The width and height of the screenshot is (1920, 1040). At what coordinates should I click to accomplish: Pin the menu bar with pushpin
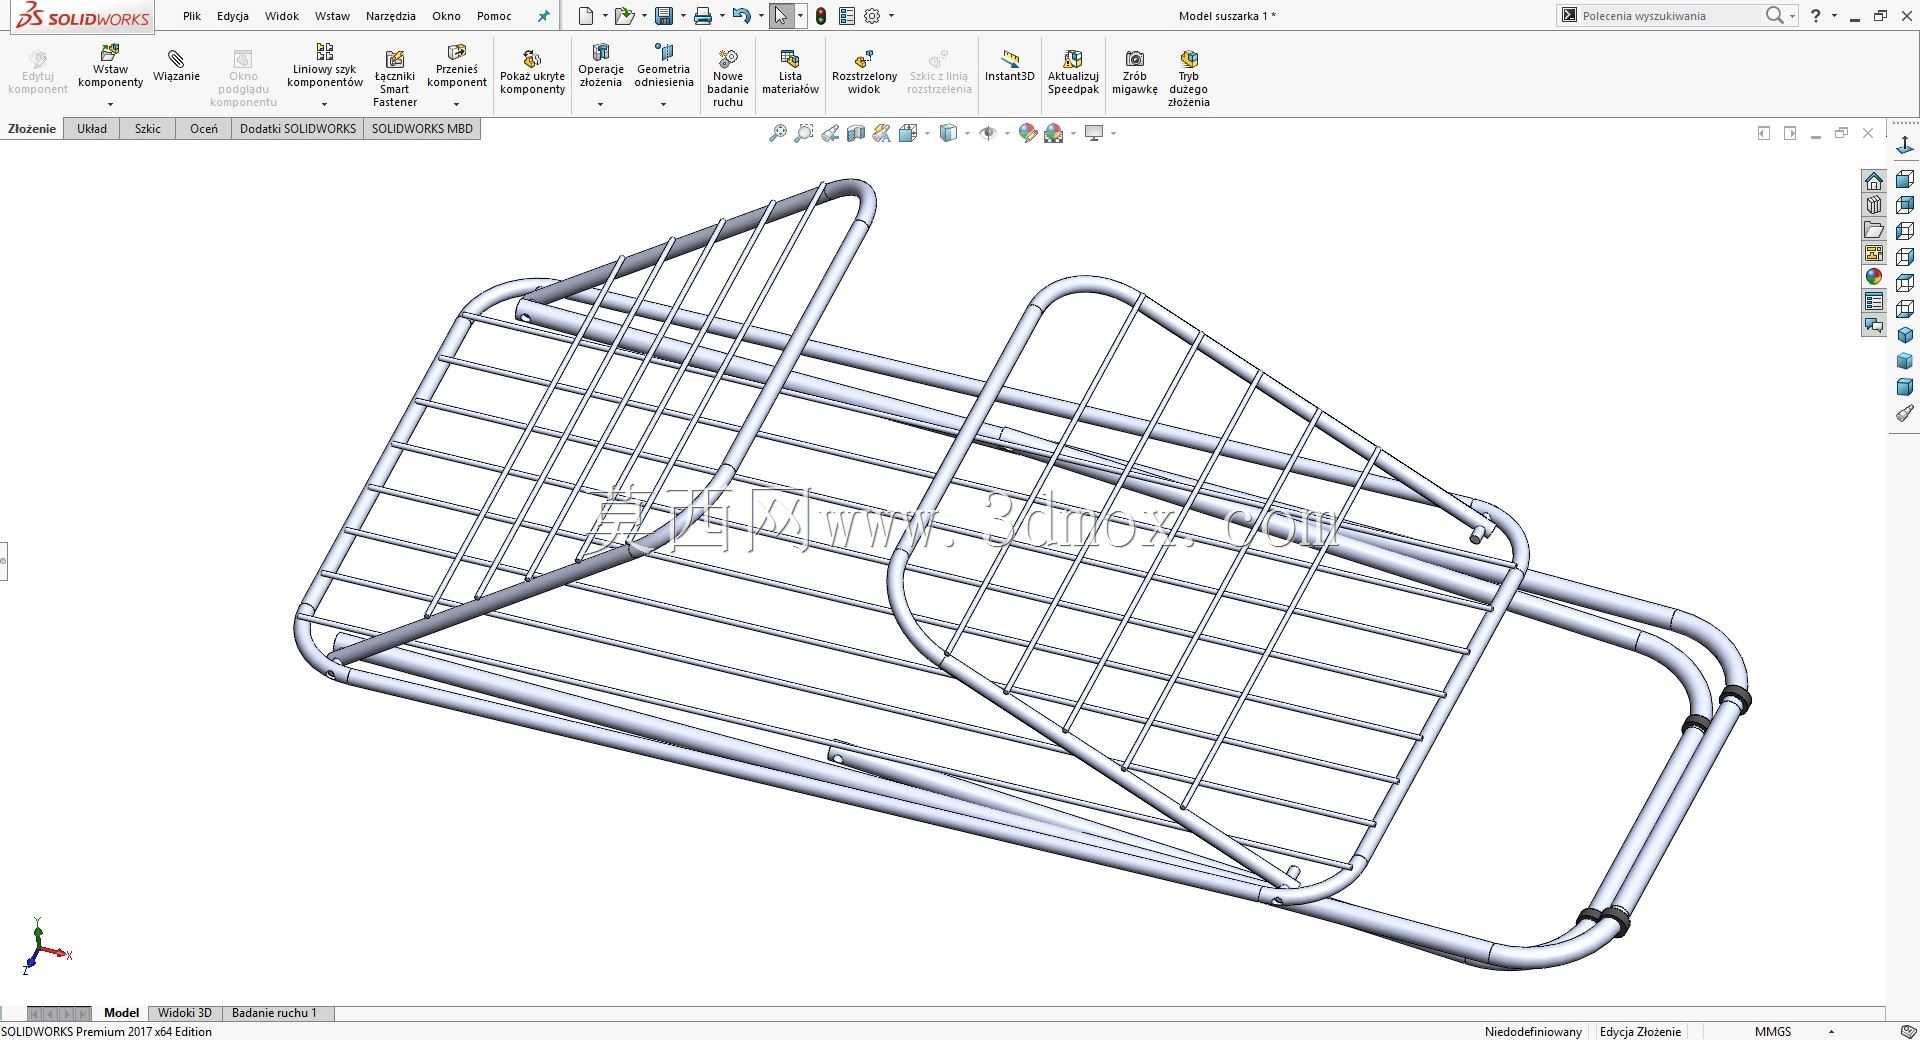coord(543,16)
